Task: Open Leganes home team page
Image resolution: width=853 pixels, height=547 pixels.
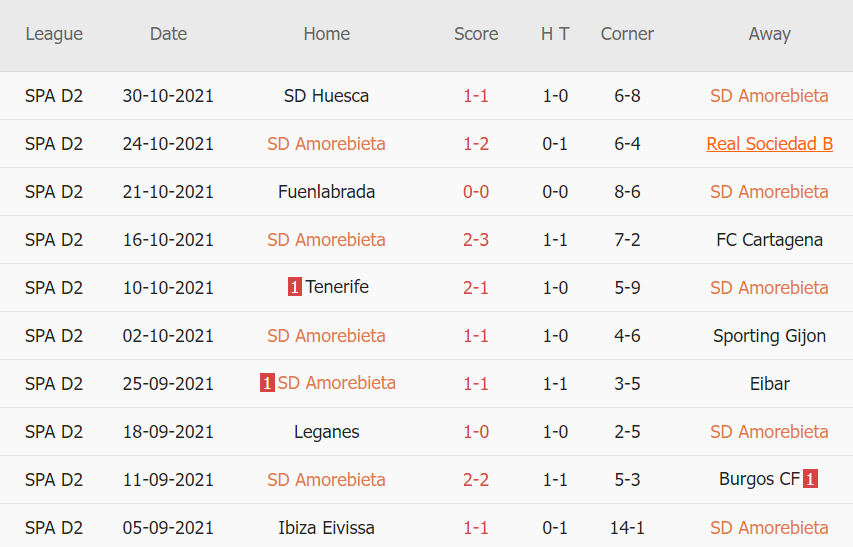Action: click(x=326, y=432)
